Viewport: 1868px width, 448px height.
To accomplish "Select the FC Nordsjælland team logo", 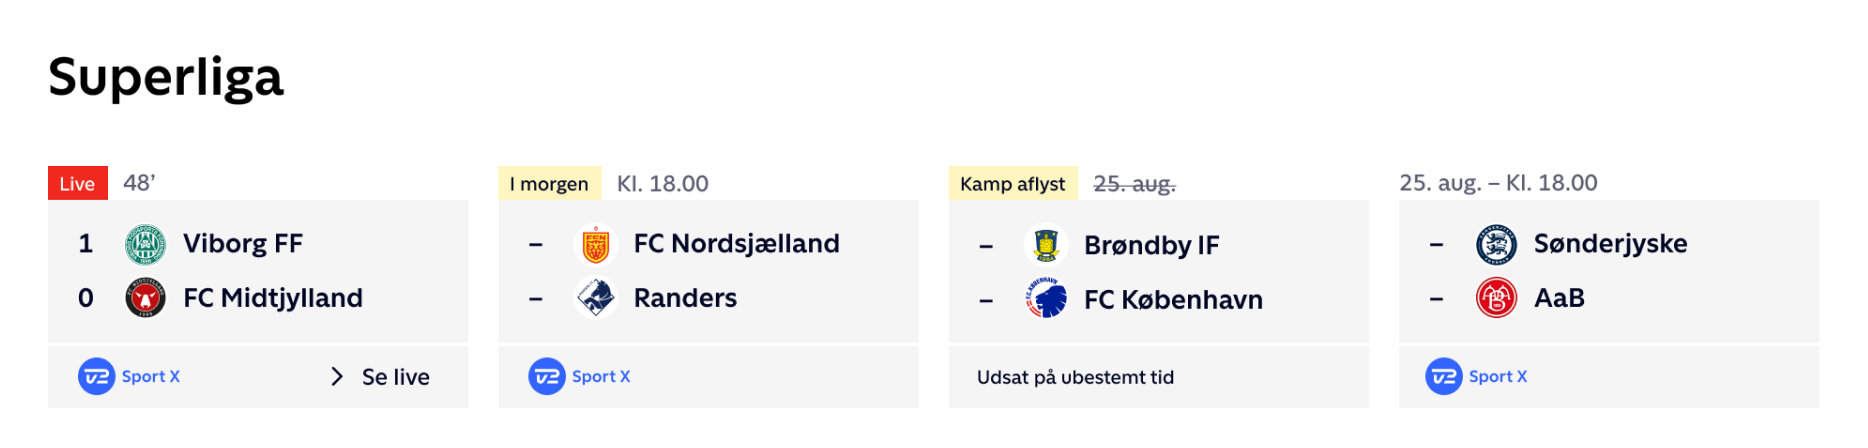I will [596, 244].
